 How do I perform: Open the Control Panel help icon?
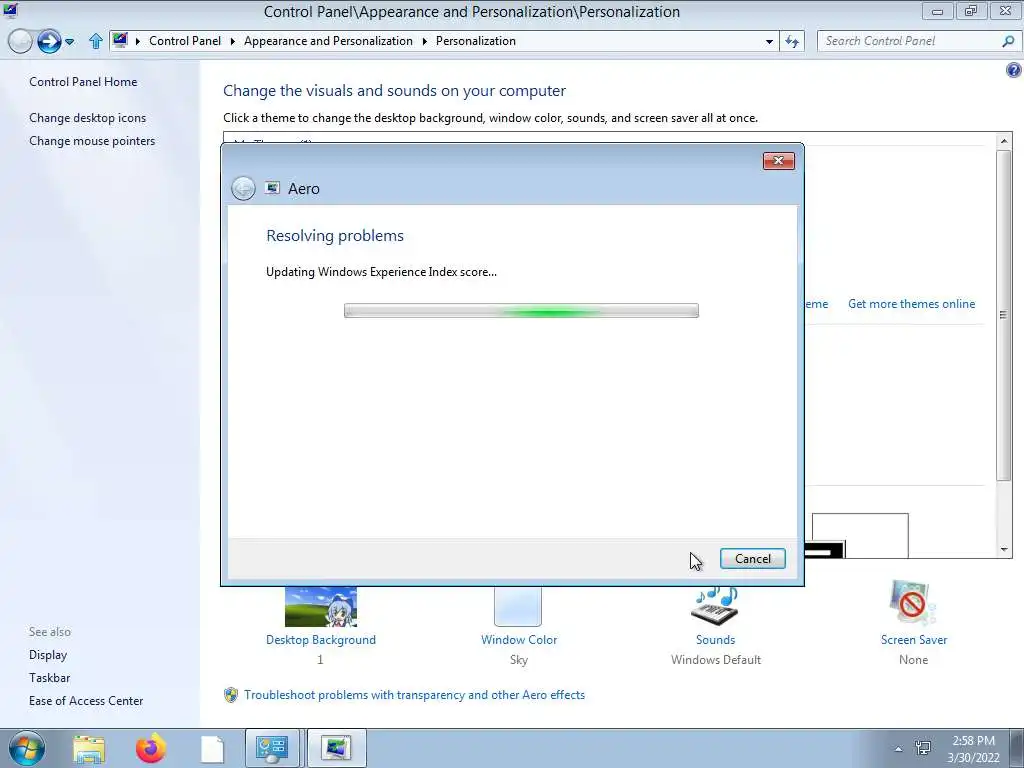click(x=1014, y=70)
